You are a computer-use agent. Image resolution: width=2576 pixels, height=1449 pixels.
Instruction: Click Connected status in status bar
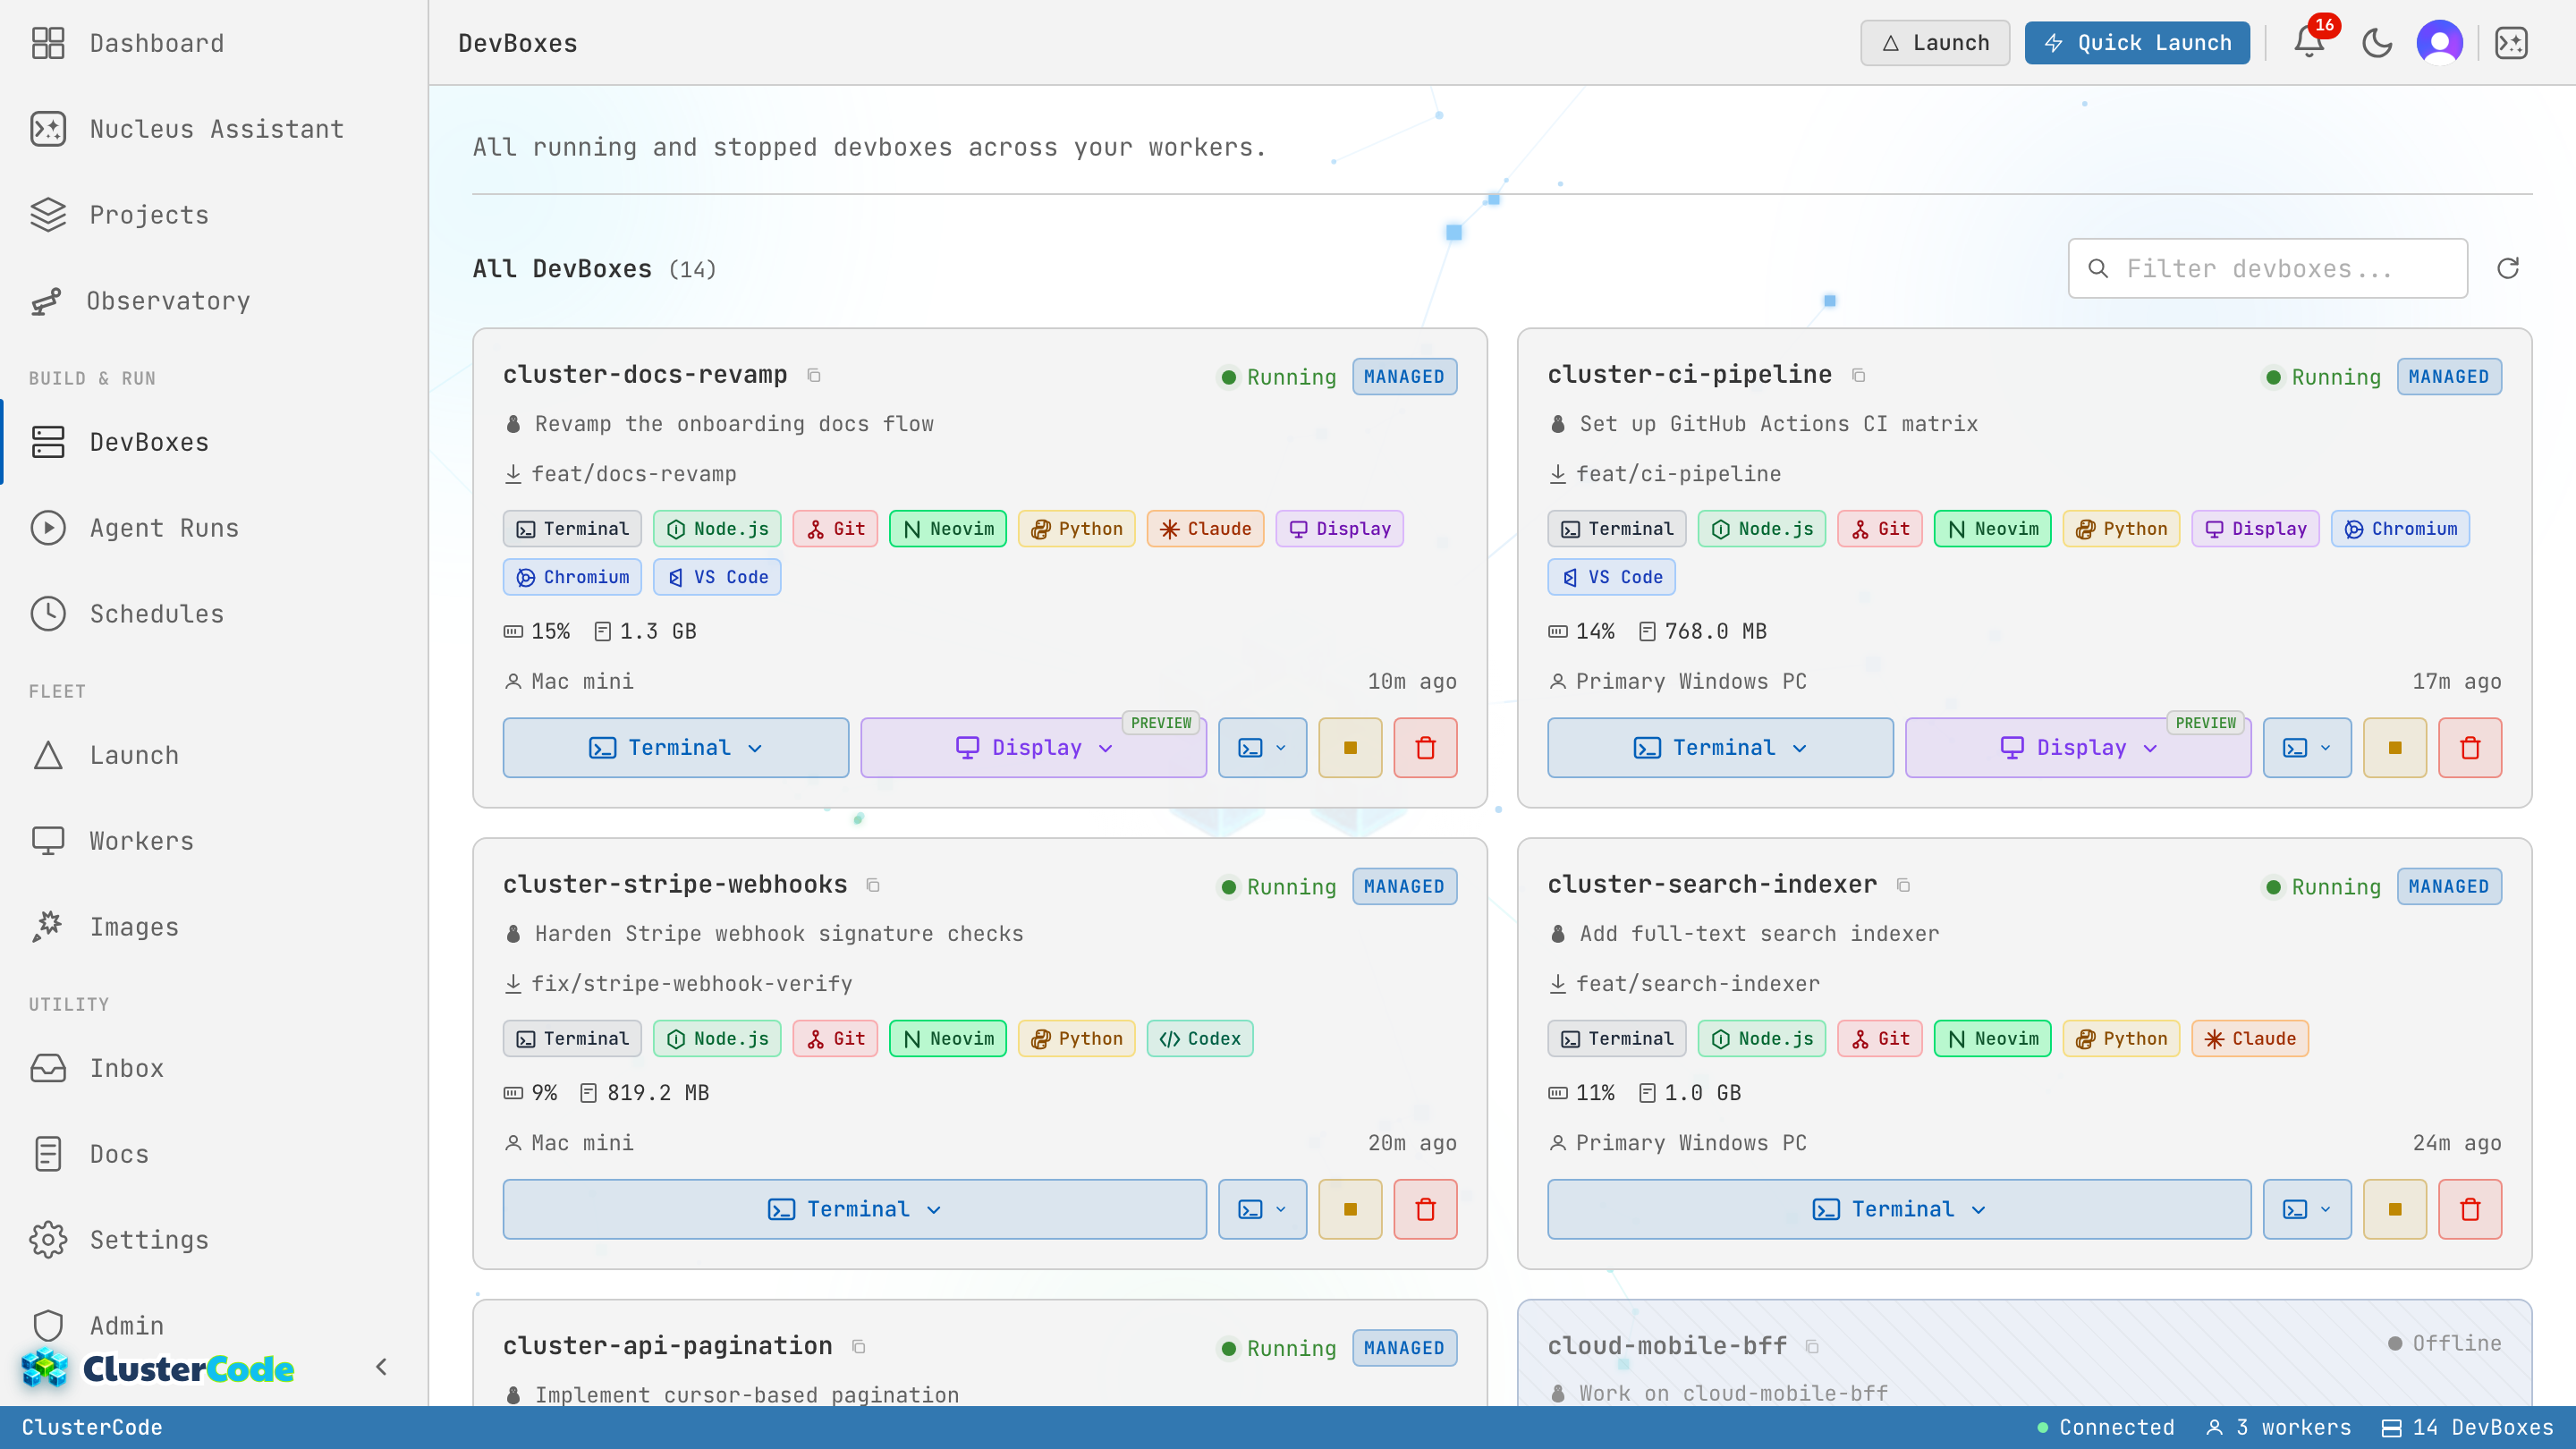(2105, 1427)
